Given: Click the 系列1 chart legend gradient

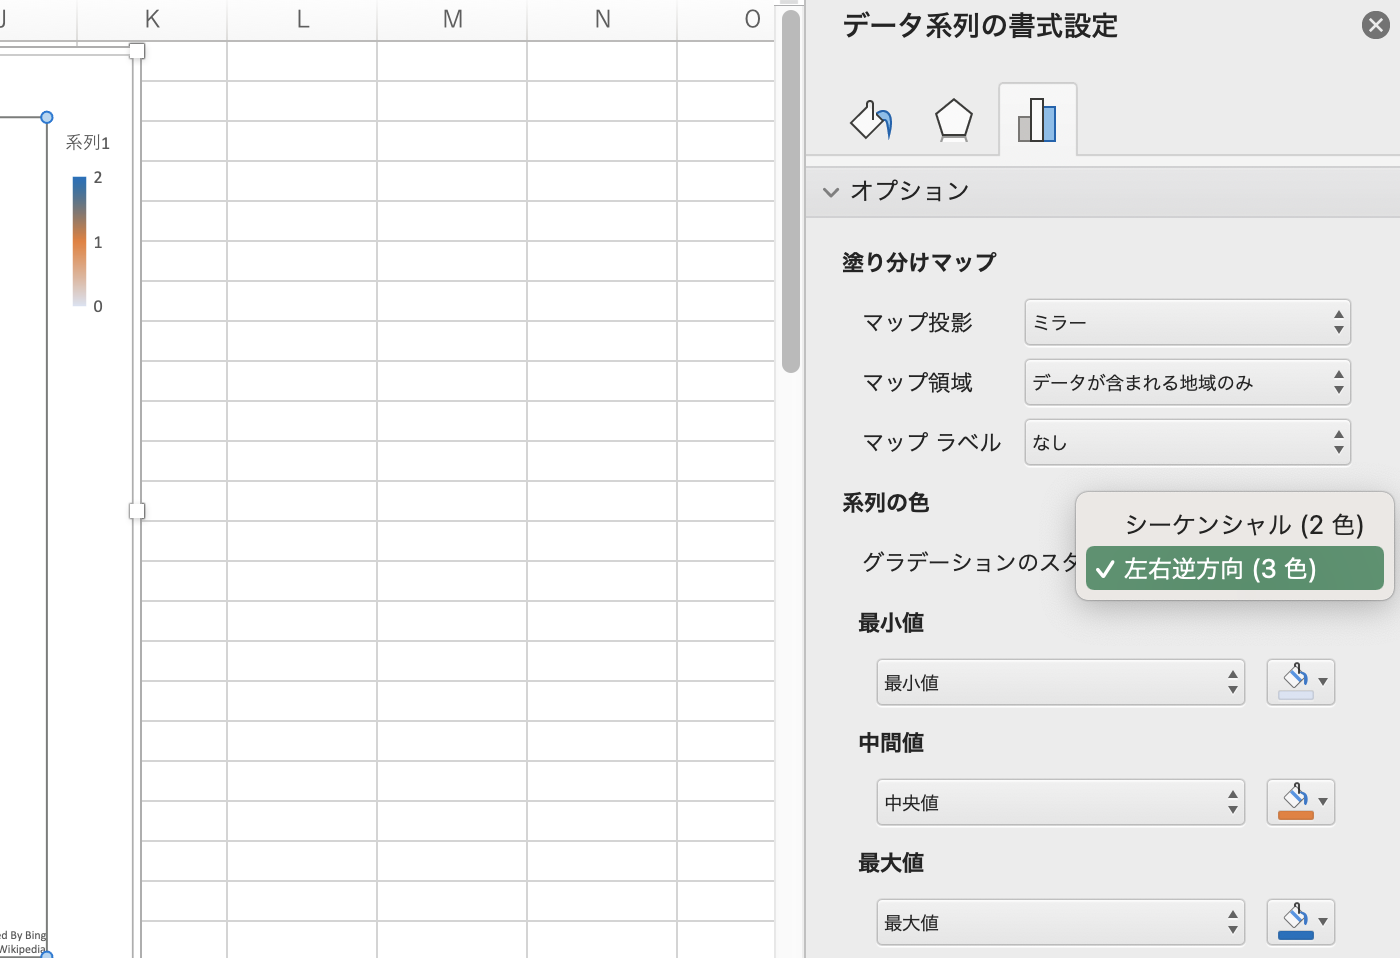Looking at the screenshot, I should pos(79,241).
